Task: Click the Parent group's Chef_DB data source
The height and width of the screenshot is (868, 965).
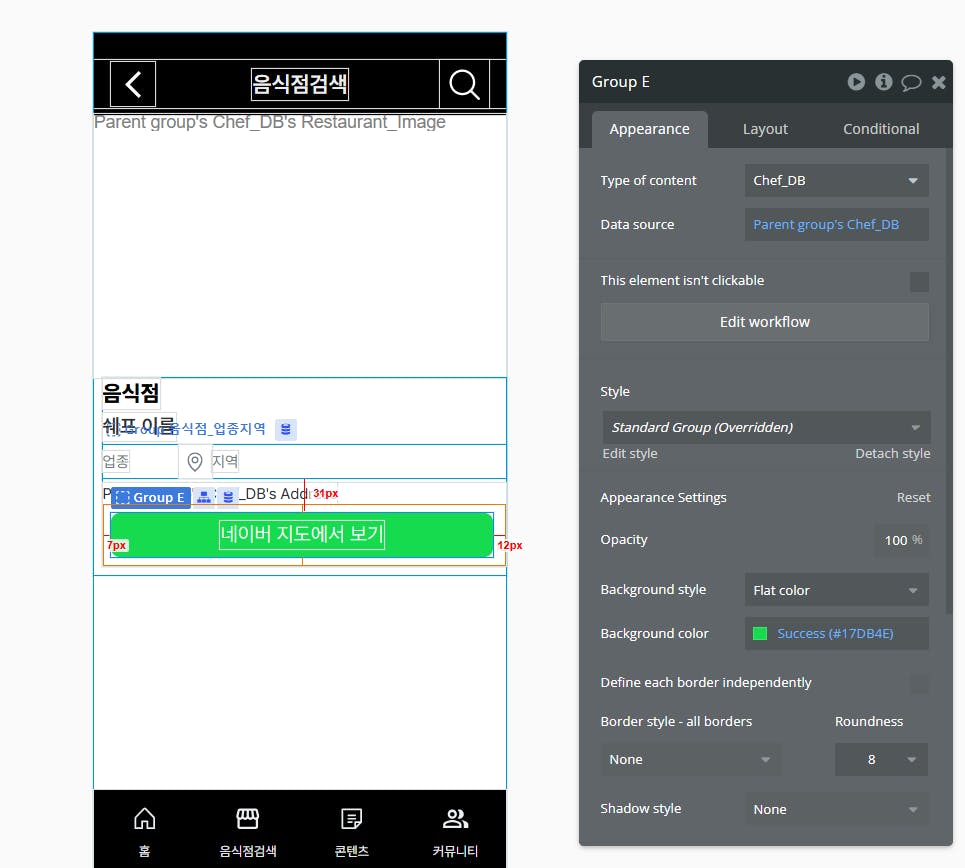Action: [836, 225]
